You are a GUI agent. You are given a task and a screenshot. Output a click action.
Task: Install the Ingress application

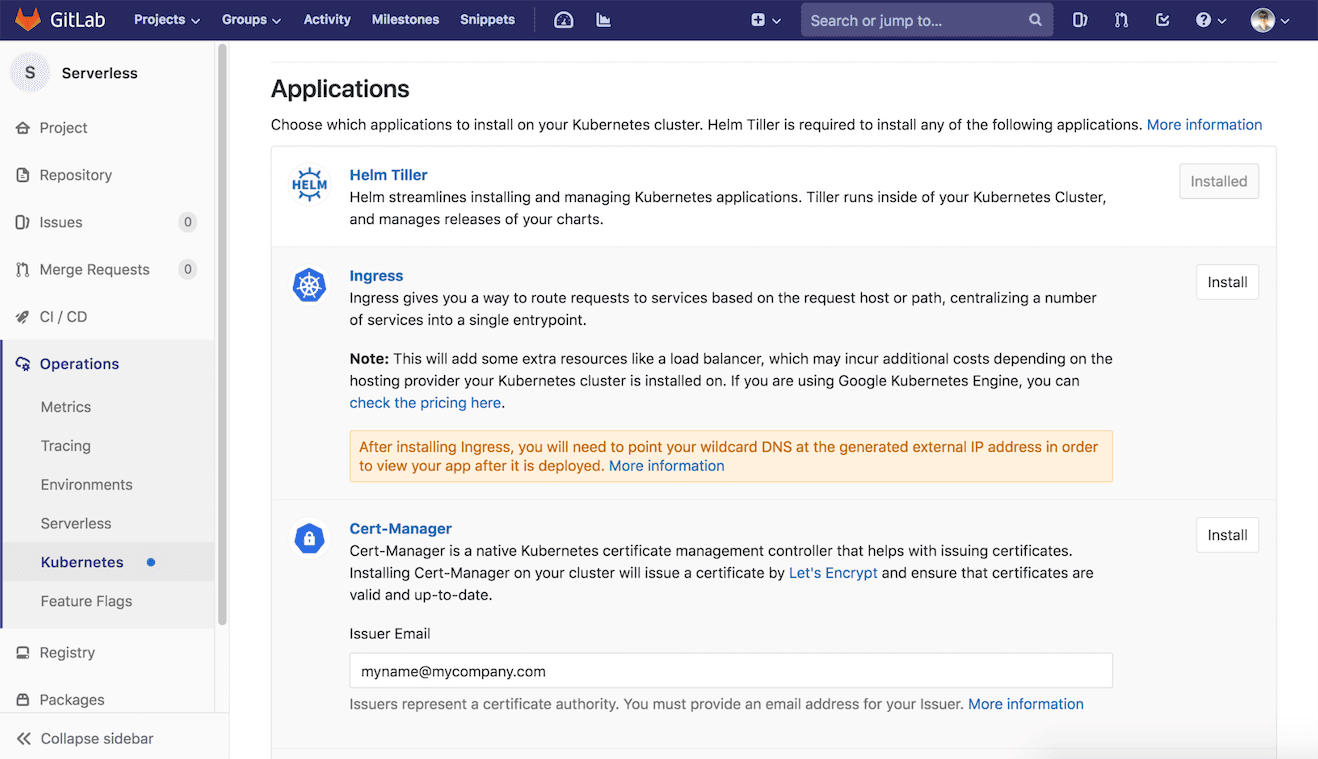1227,282
